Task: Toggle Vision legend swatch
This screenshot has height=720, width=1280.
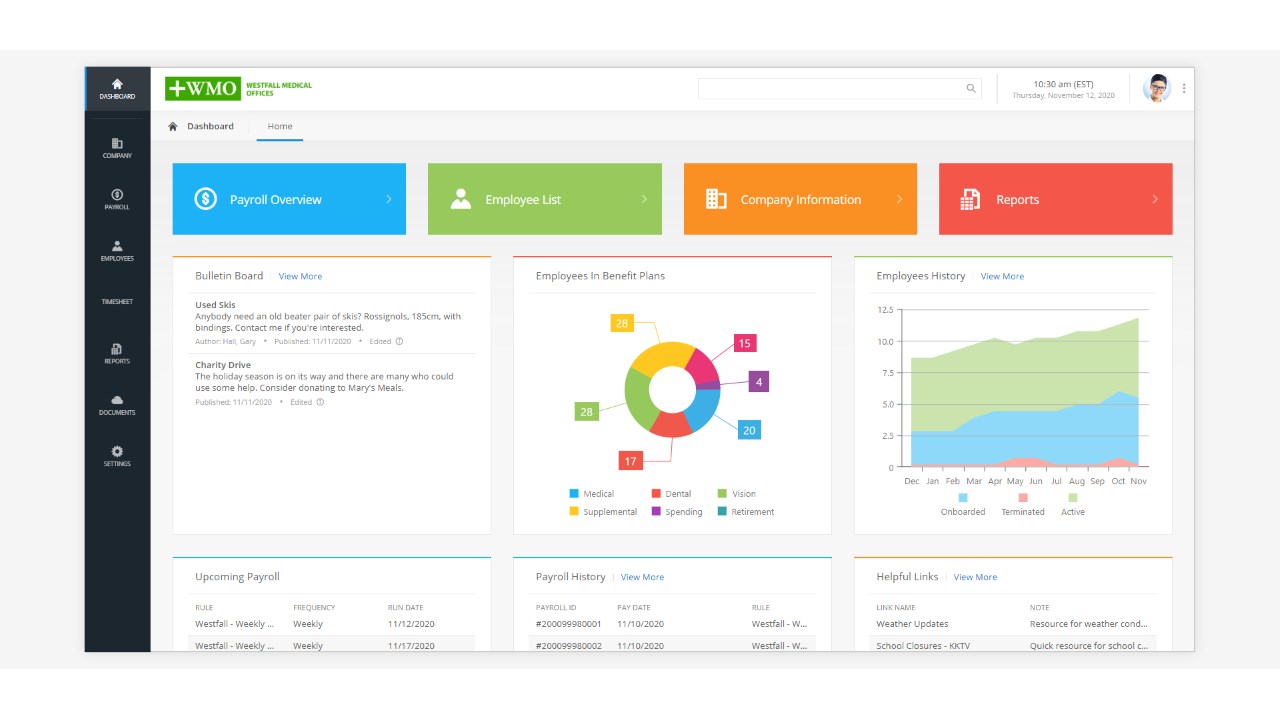Action: (722, 493)
